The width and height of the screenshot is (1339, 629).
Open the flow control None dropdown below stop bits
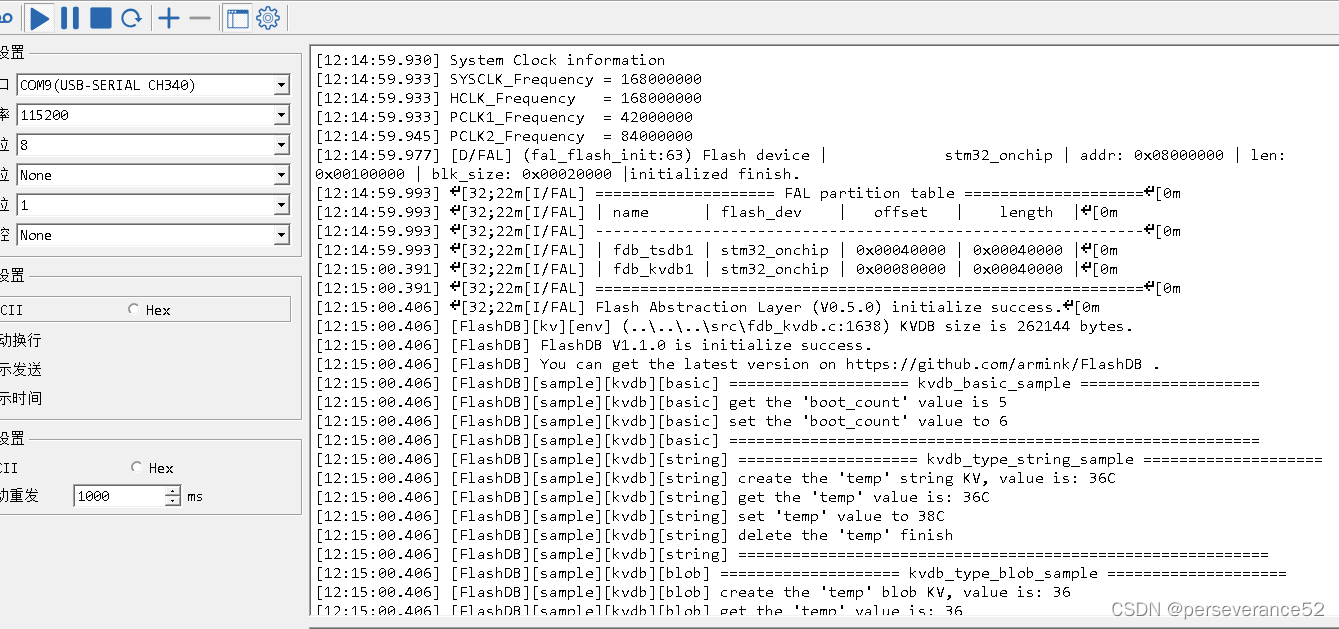pos(154,235)
